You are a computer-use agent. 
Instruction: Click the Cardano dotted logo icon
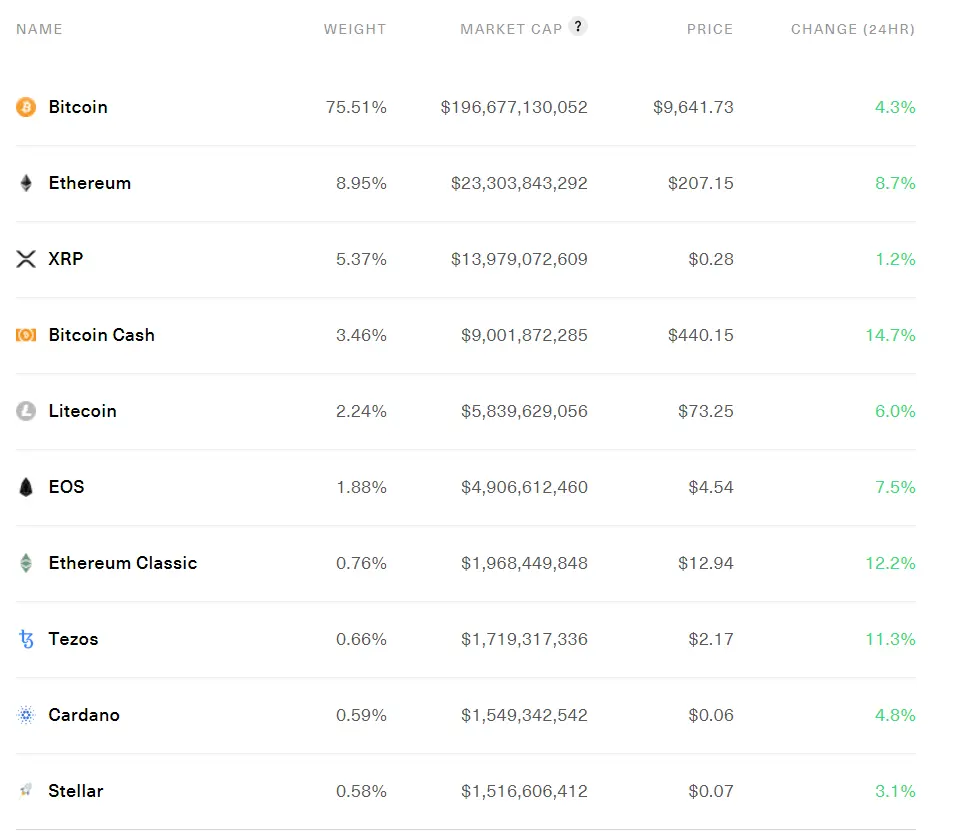click(x=26, y=715)
